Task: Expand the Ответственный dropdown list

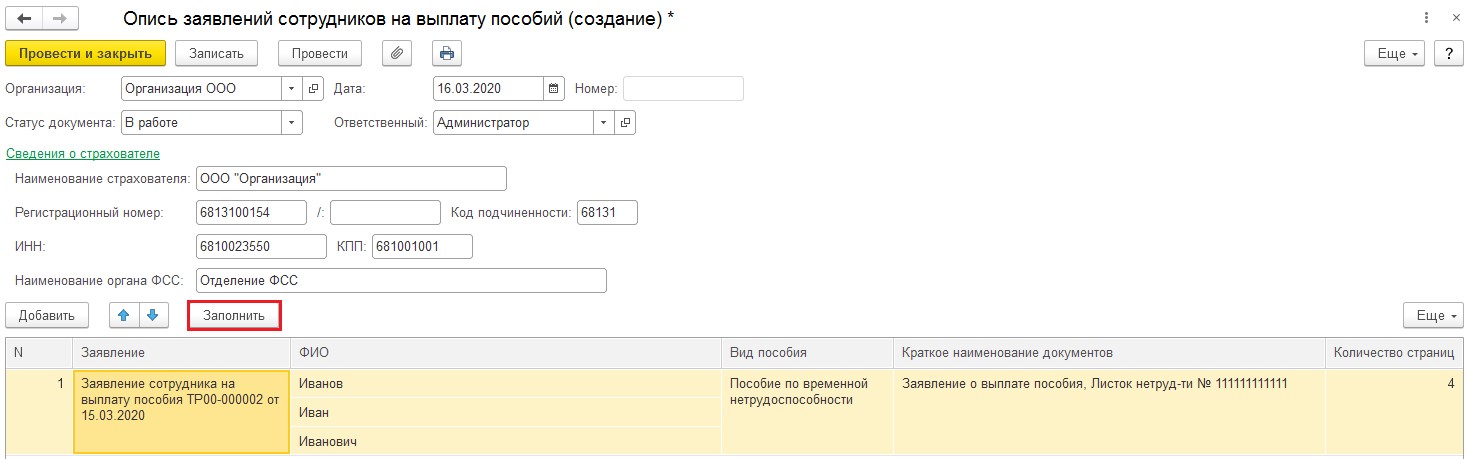Action: tap(603, 122)
